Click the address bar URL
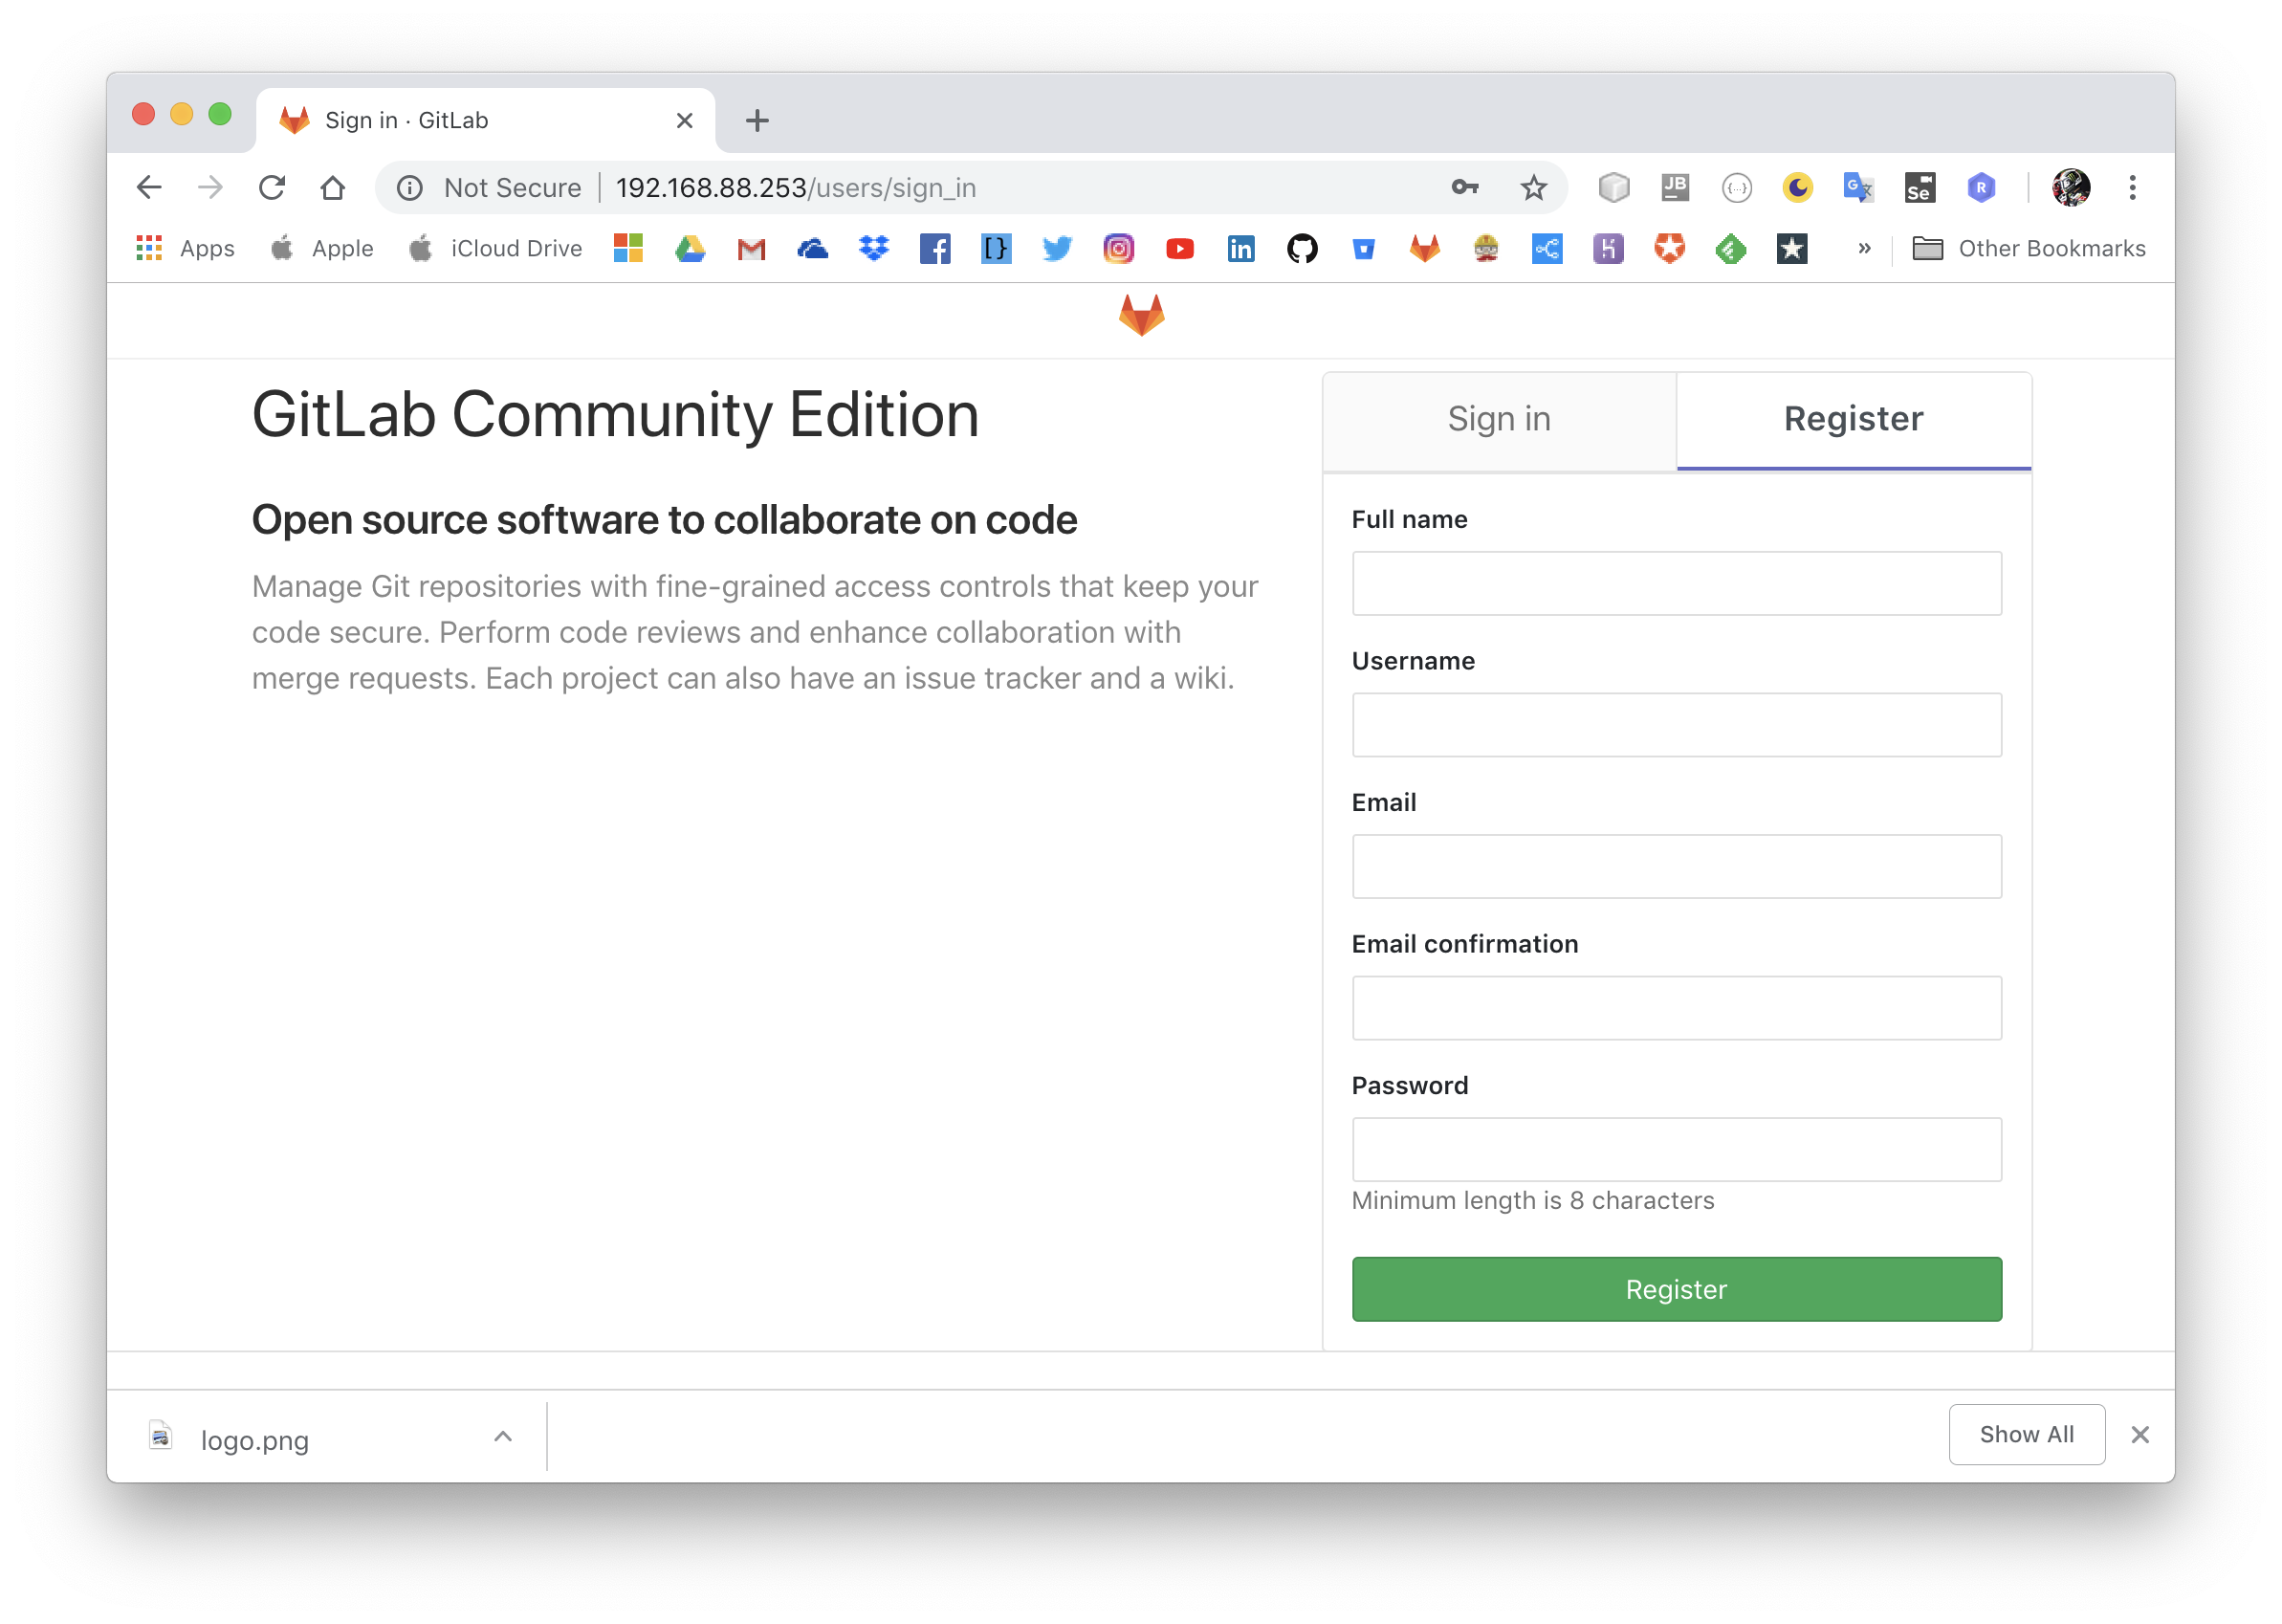The width and height of the screenshot is (2282, 1624). [796, 187]
